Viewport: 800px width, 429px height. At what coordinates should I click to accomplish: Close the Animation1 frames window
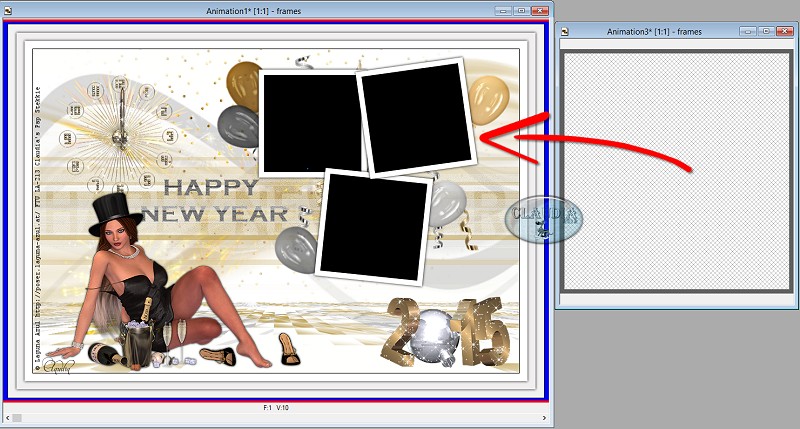(x=539, y=11)
